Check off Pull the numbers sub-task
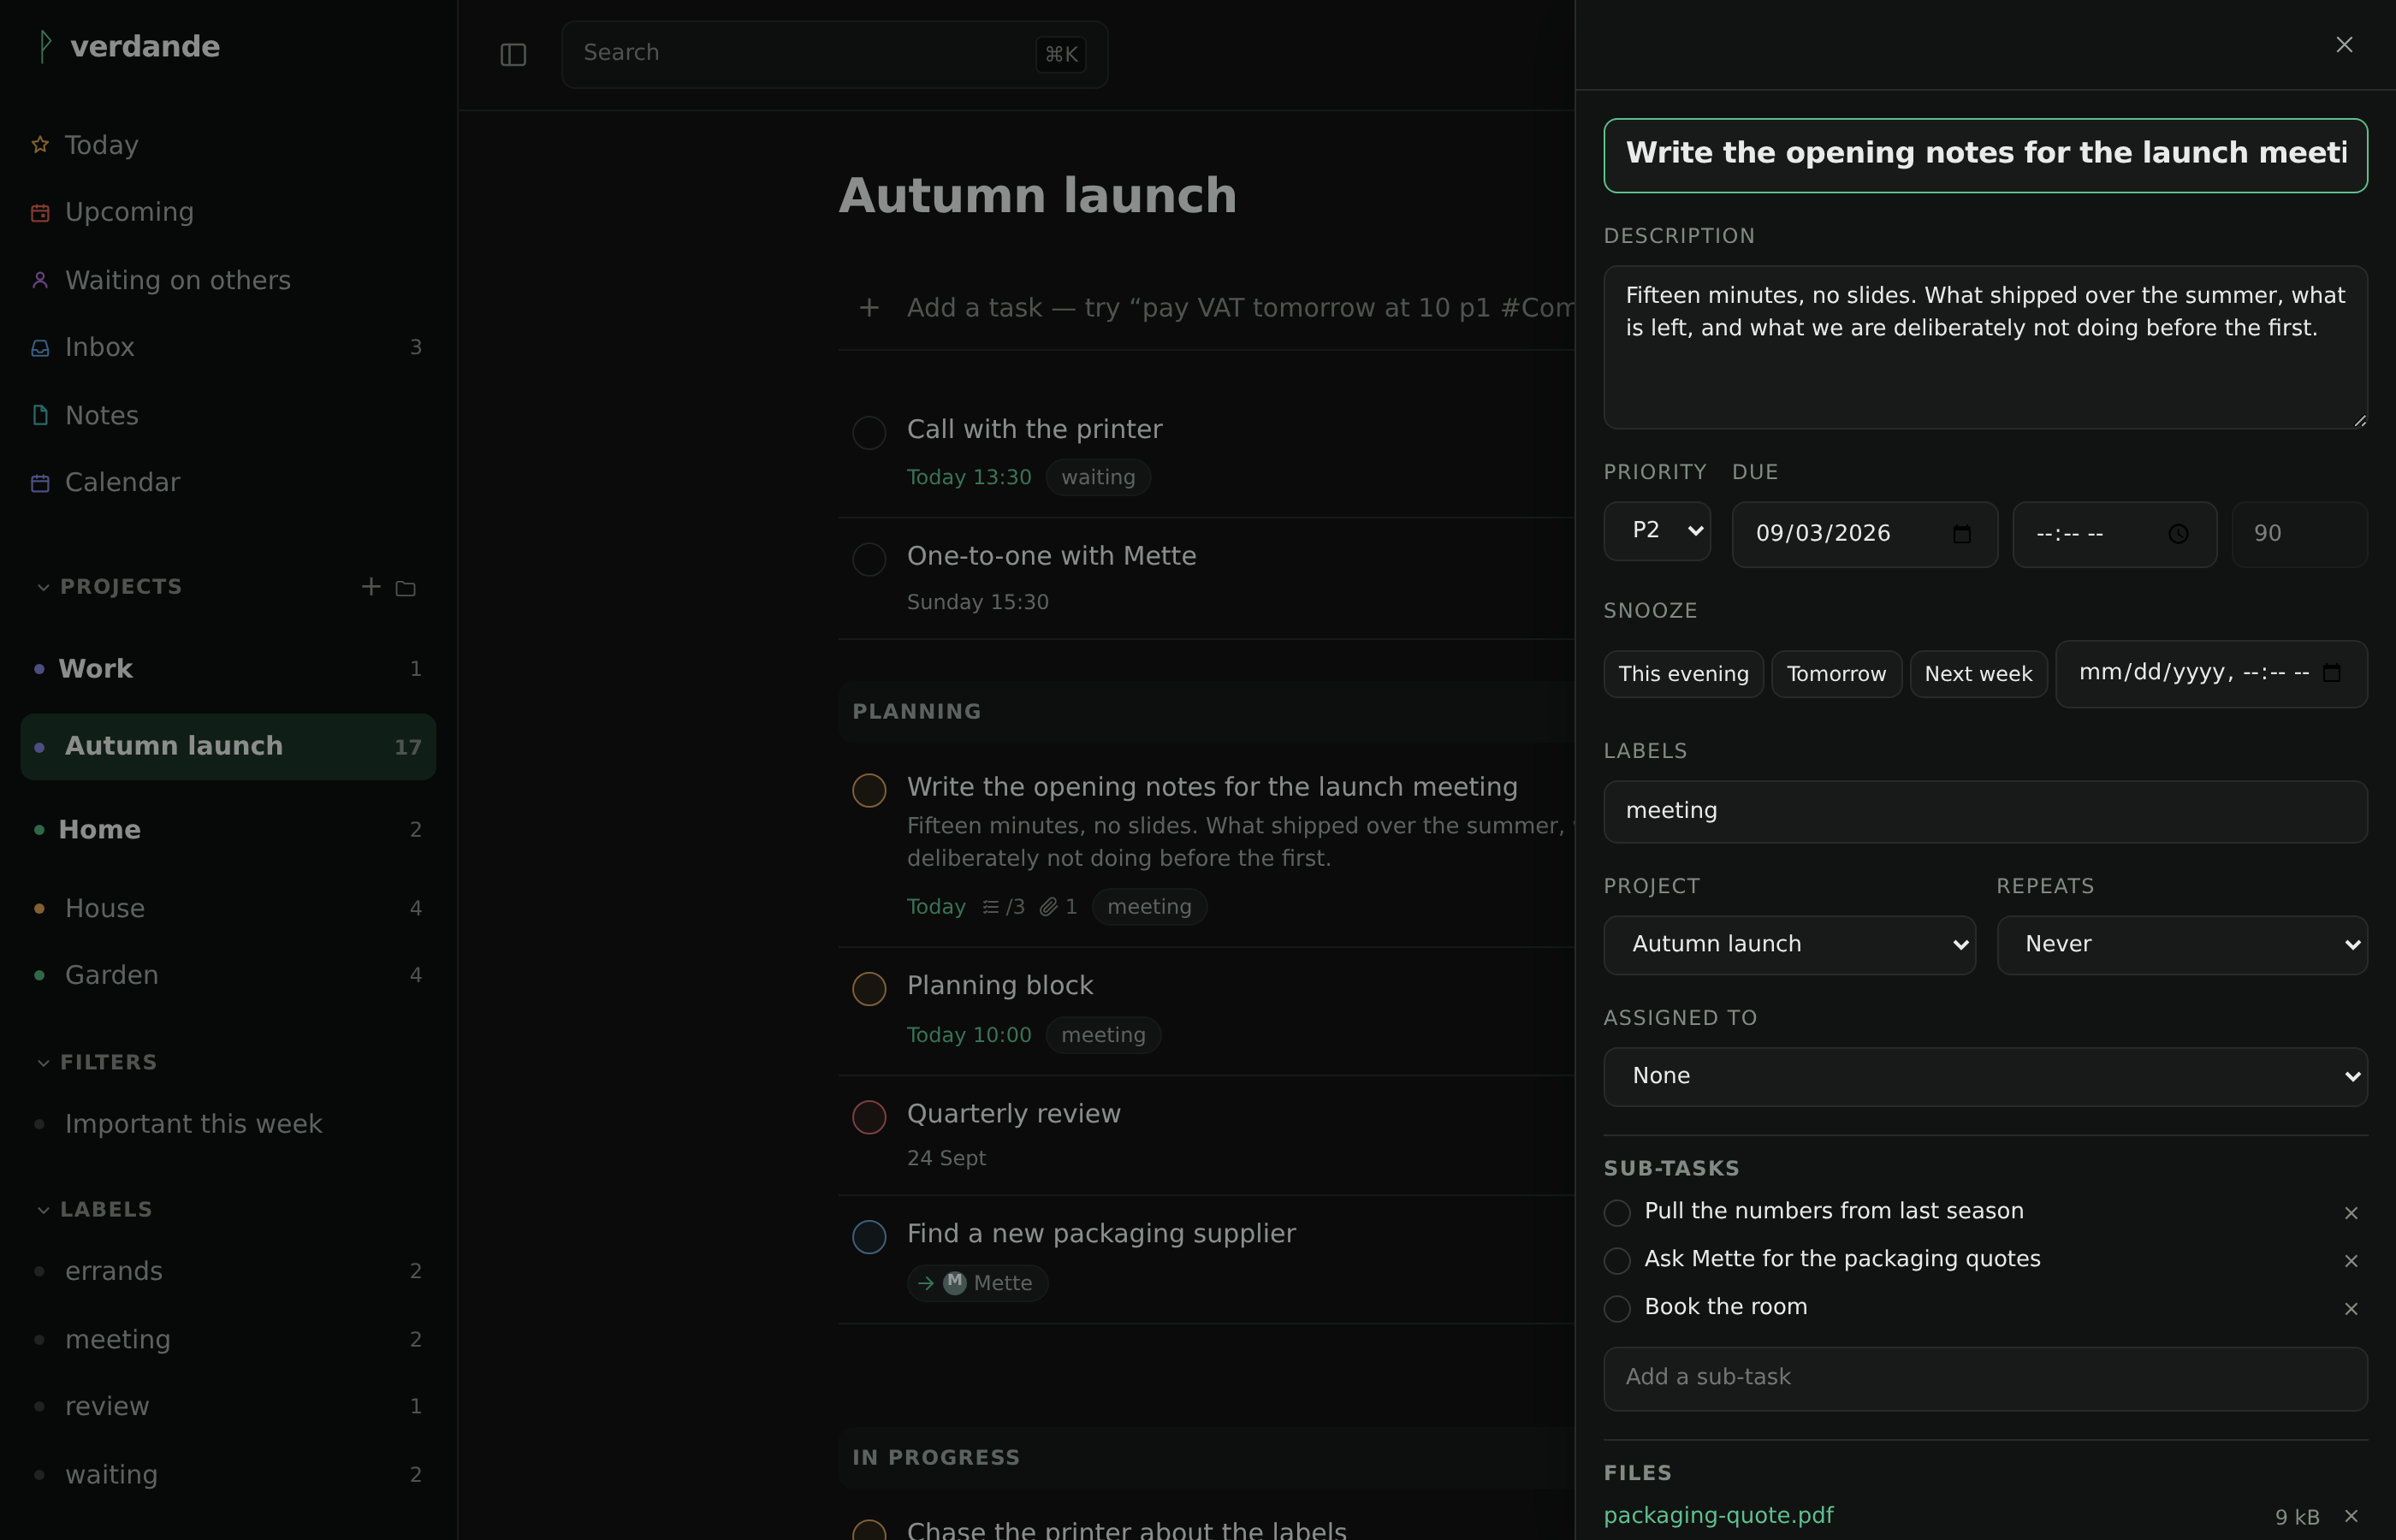This screenshot has width=2396, height=1540. click(x=1617, y=1213)
